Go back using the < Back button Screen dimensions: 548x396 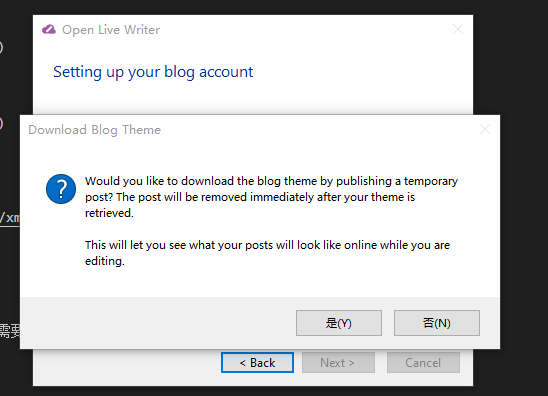(x=257, y=362)
